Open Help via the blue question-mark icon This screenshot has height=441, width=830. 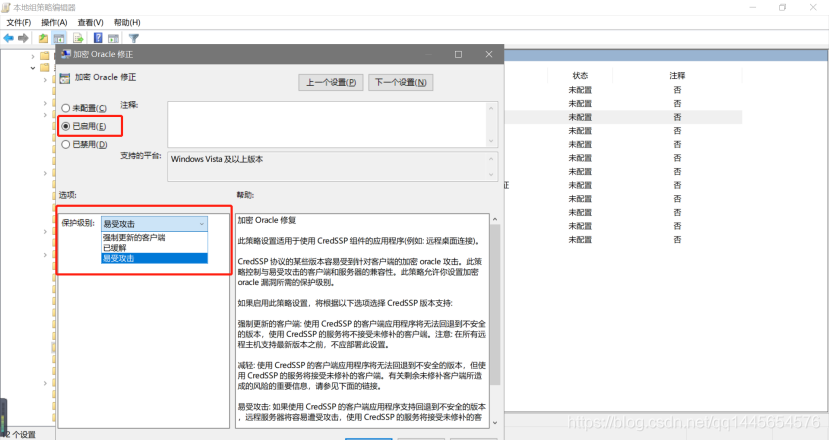(x=98, y=38)
